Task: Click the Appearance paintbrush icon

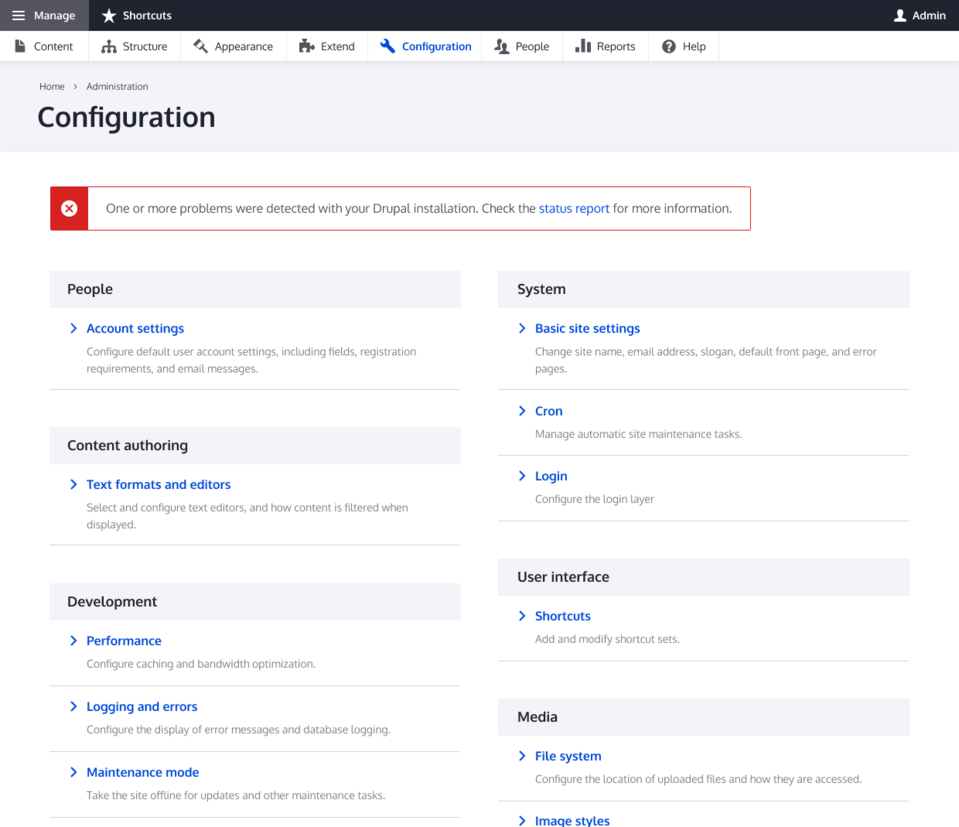Action: point(201,46)
